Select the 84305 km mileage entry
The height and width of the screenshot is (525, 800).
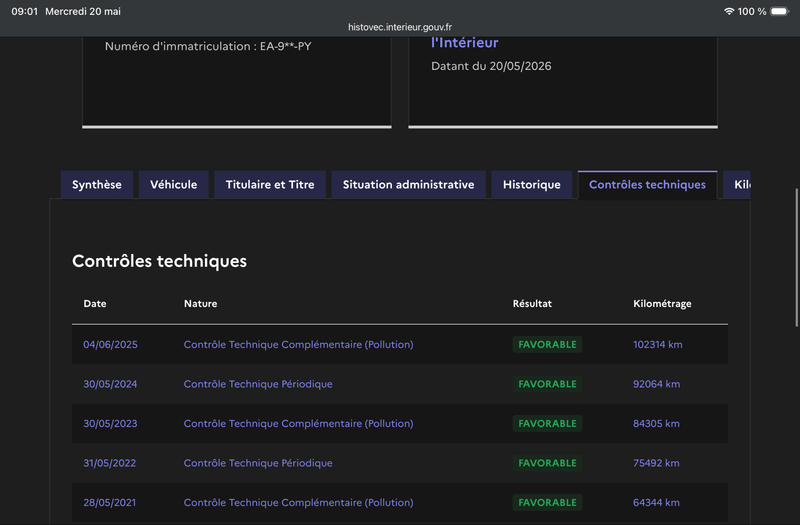(656, 423)
